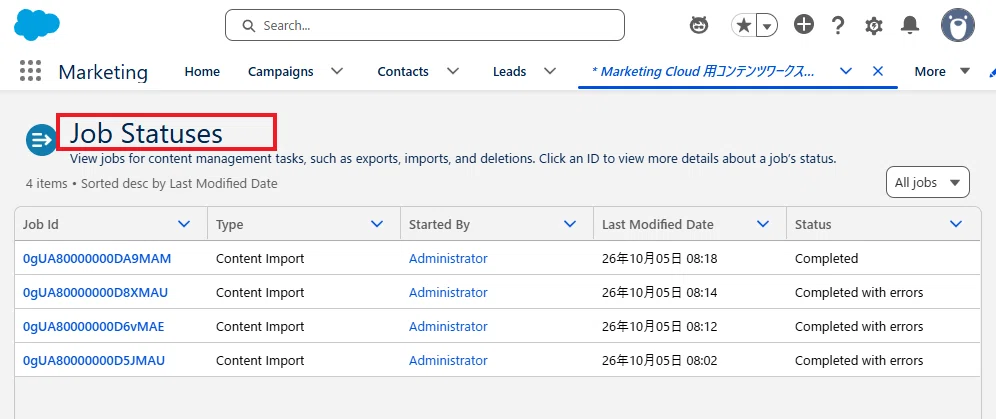
Task: Expand the Leads tab chevron menu
Action: pyautogui.click(x=550, y=71)
